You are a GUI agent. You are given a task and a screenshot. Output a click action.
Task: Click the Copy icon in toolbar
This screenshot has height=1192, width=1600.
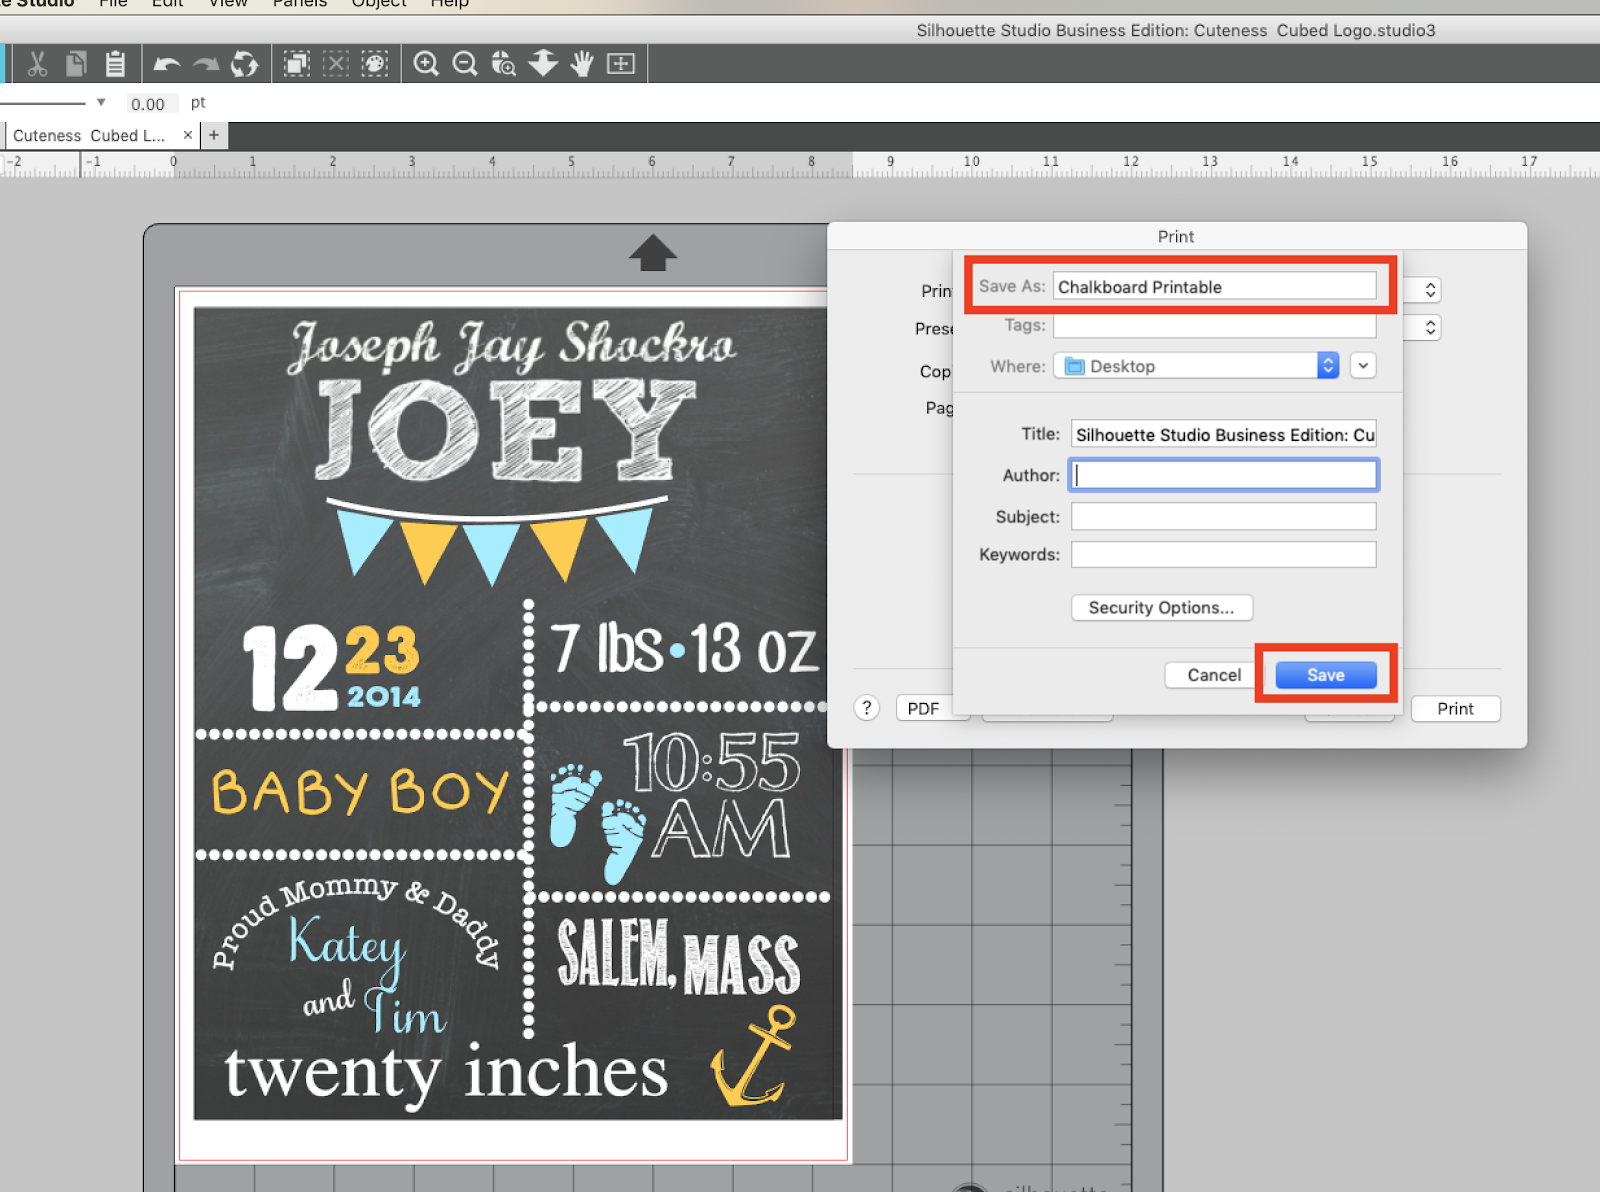tap(76, 64)
